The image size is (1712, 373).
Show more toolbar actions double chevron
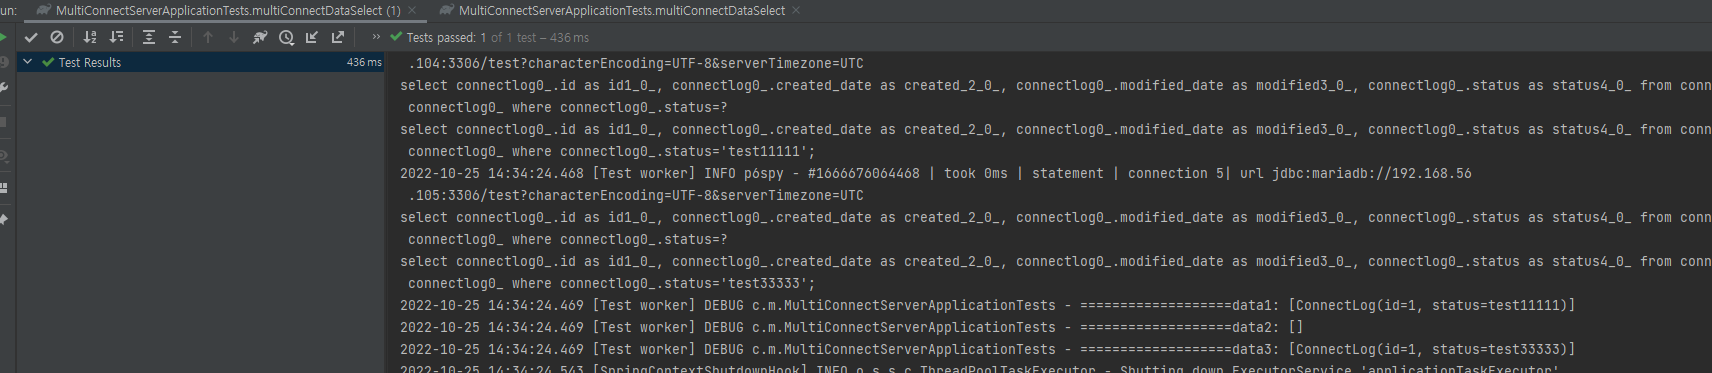[x=376, y=37]
